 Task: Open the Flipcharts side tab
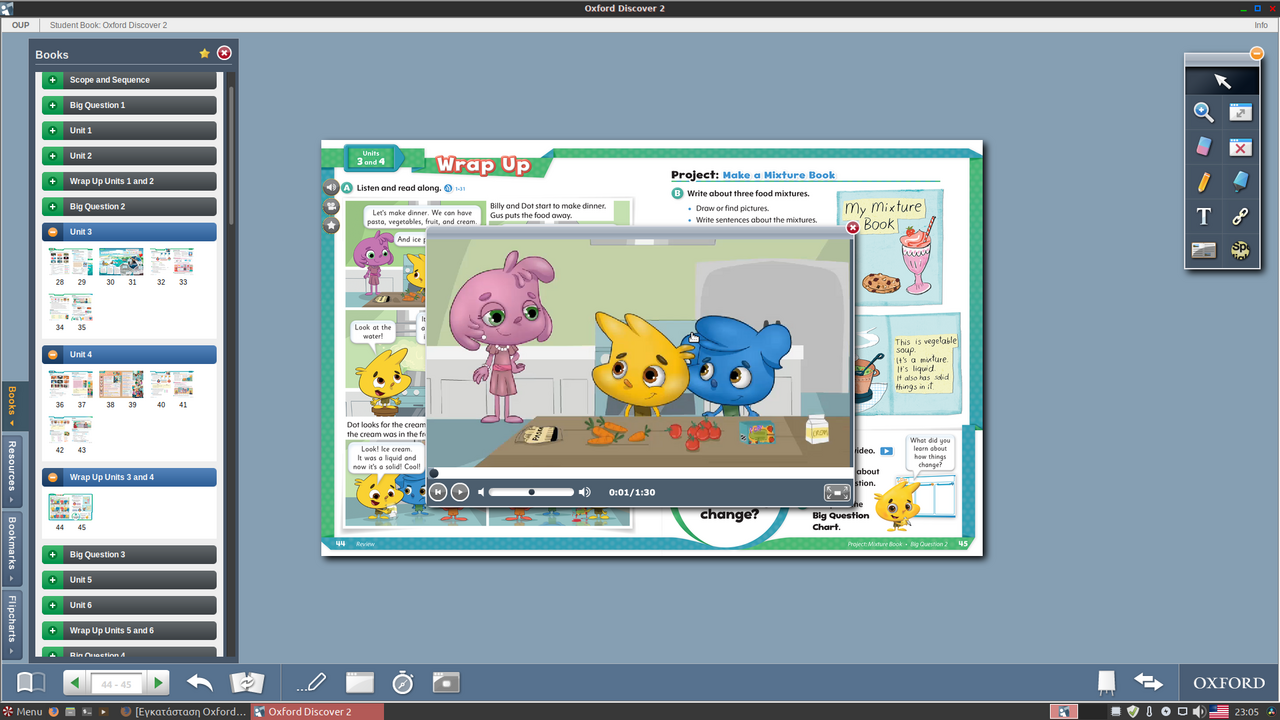(x=12, y=623)
